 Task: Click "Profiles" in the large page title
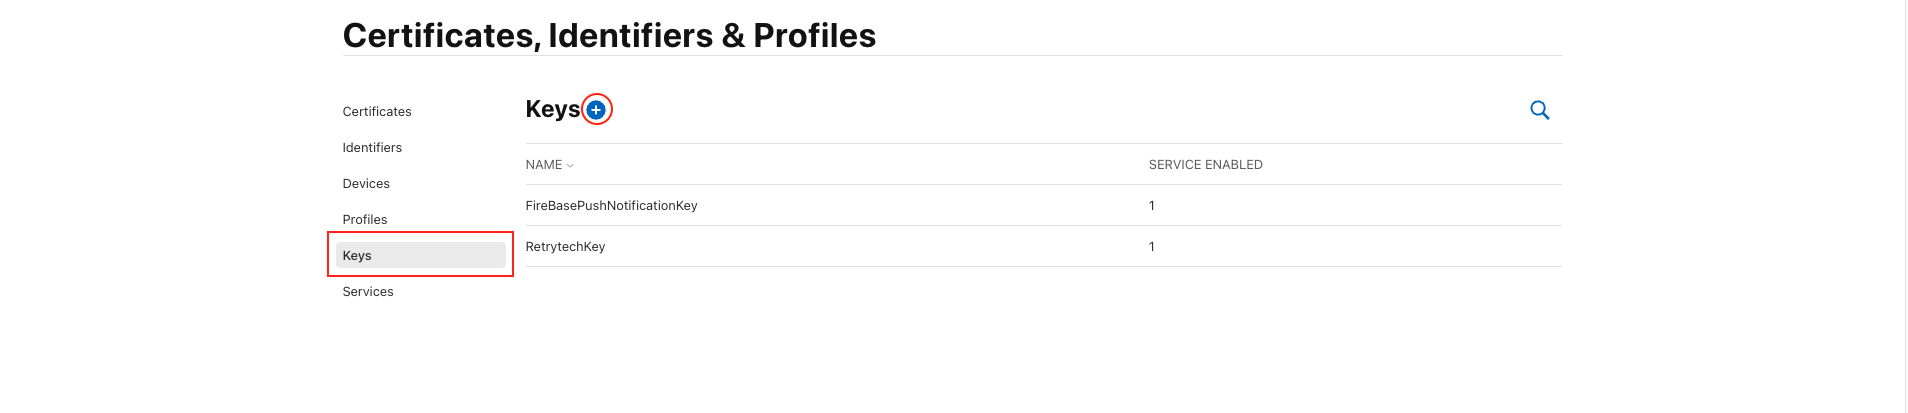tap(814, 36)
